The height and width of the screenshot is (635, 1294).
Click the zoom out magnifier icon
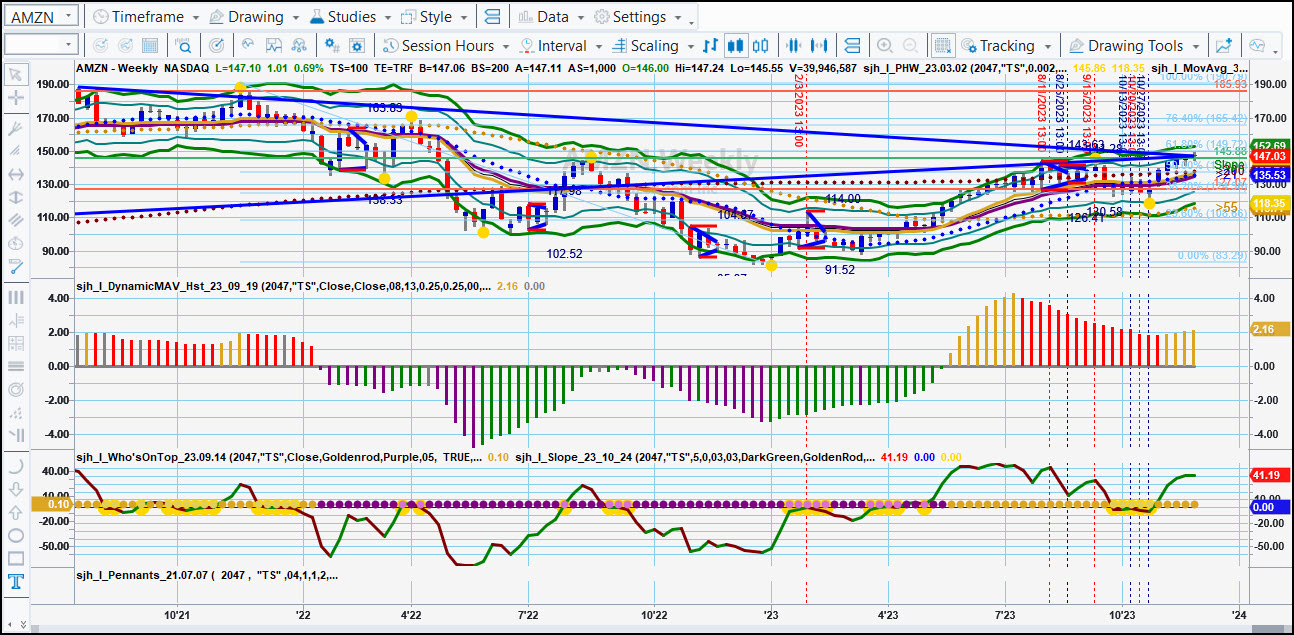click(910, 45)
